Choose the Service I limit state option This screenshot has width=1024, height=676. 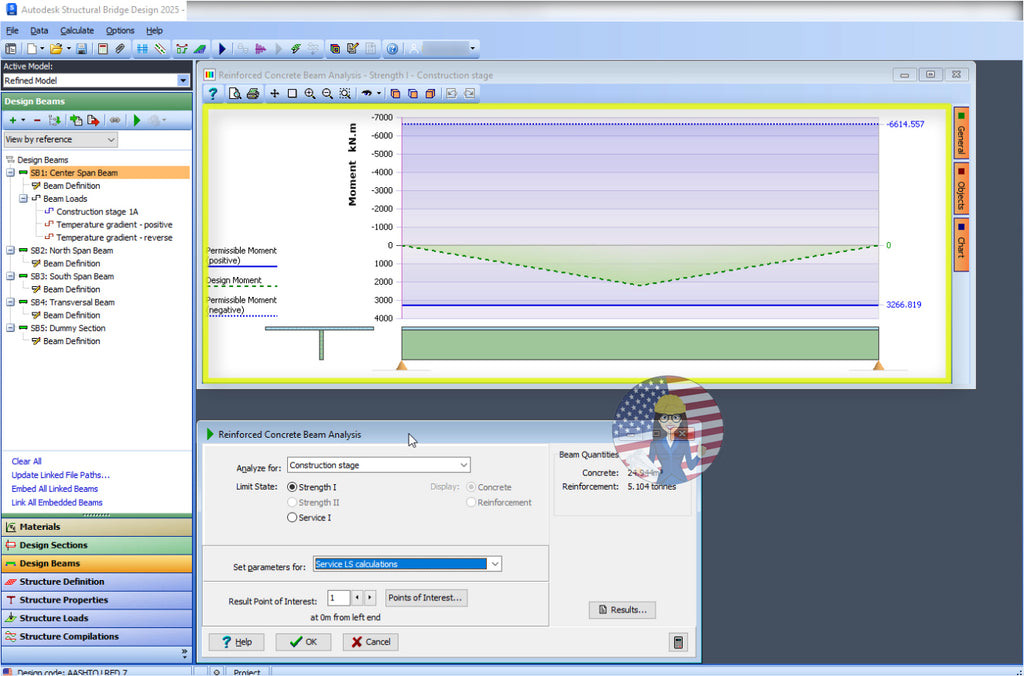(290, 518)
